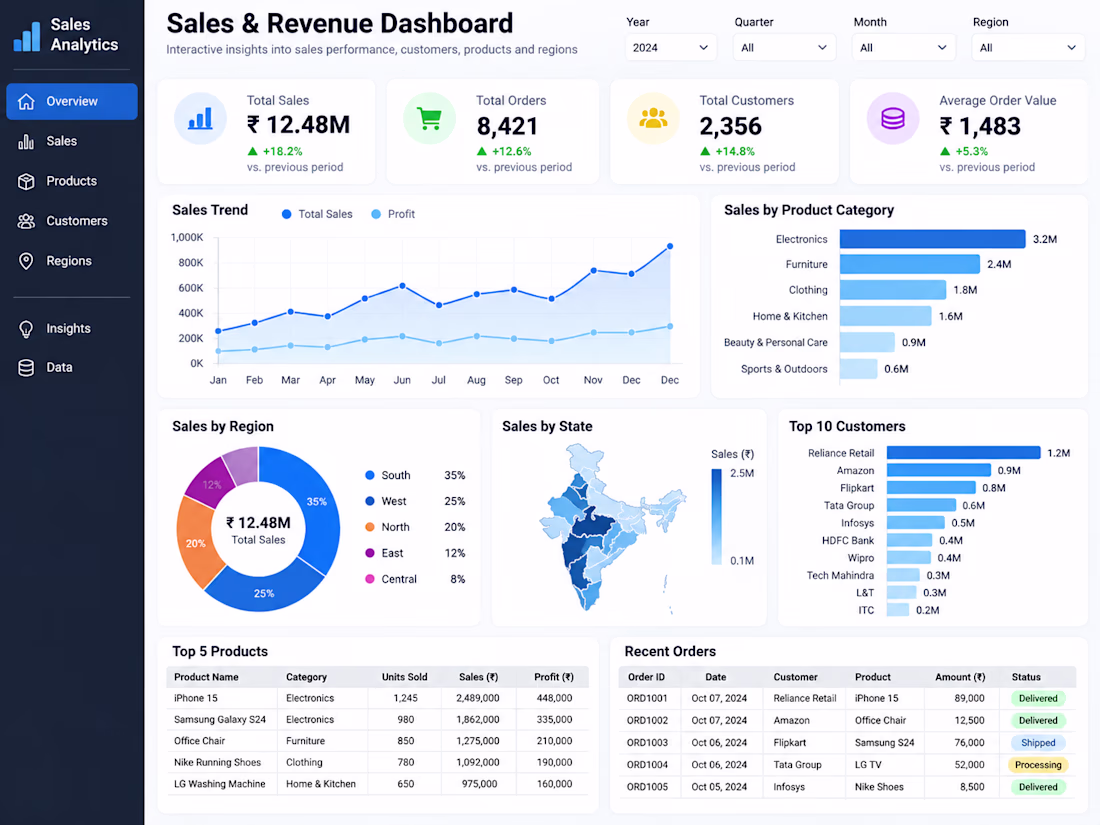Click the Furniture 2.4M category bar
This screenshot has height=825, width=1100.
909,264
